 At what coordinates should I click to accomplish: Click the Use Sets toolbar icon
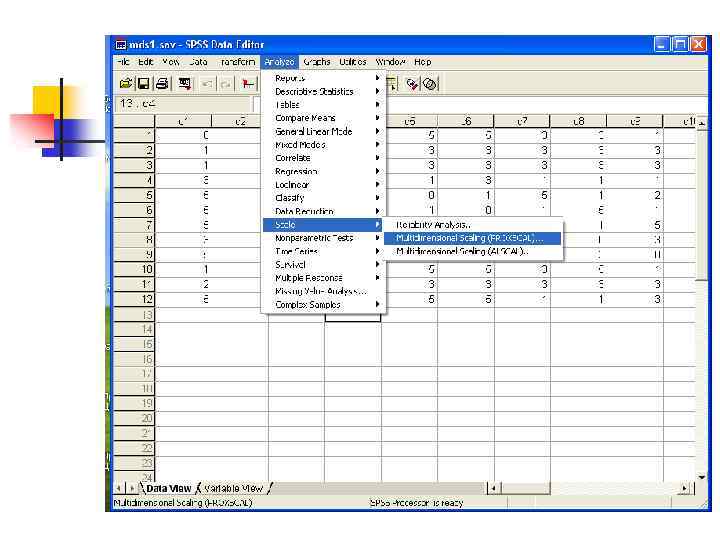click(x=430, y=84)
